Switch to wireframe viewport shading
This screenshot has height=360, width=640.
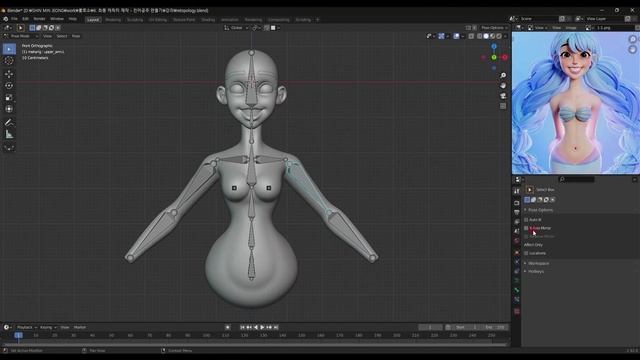[479, 36]
